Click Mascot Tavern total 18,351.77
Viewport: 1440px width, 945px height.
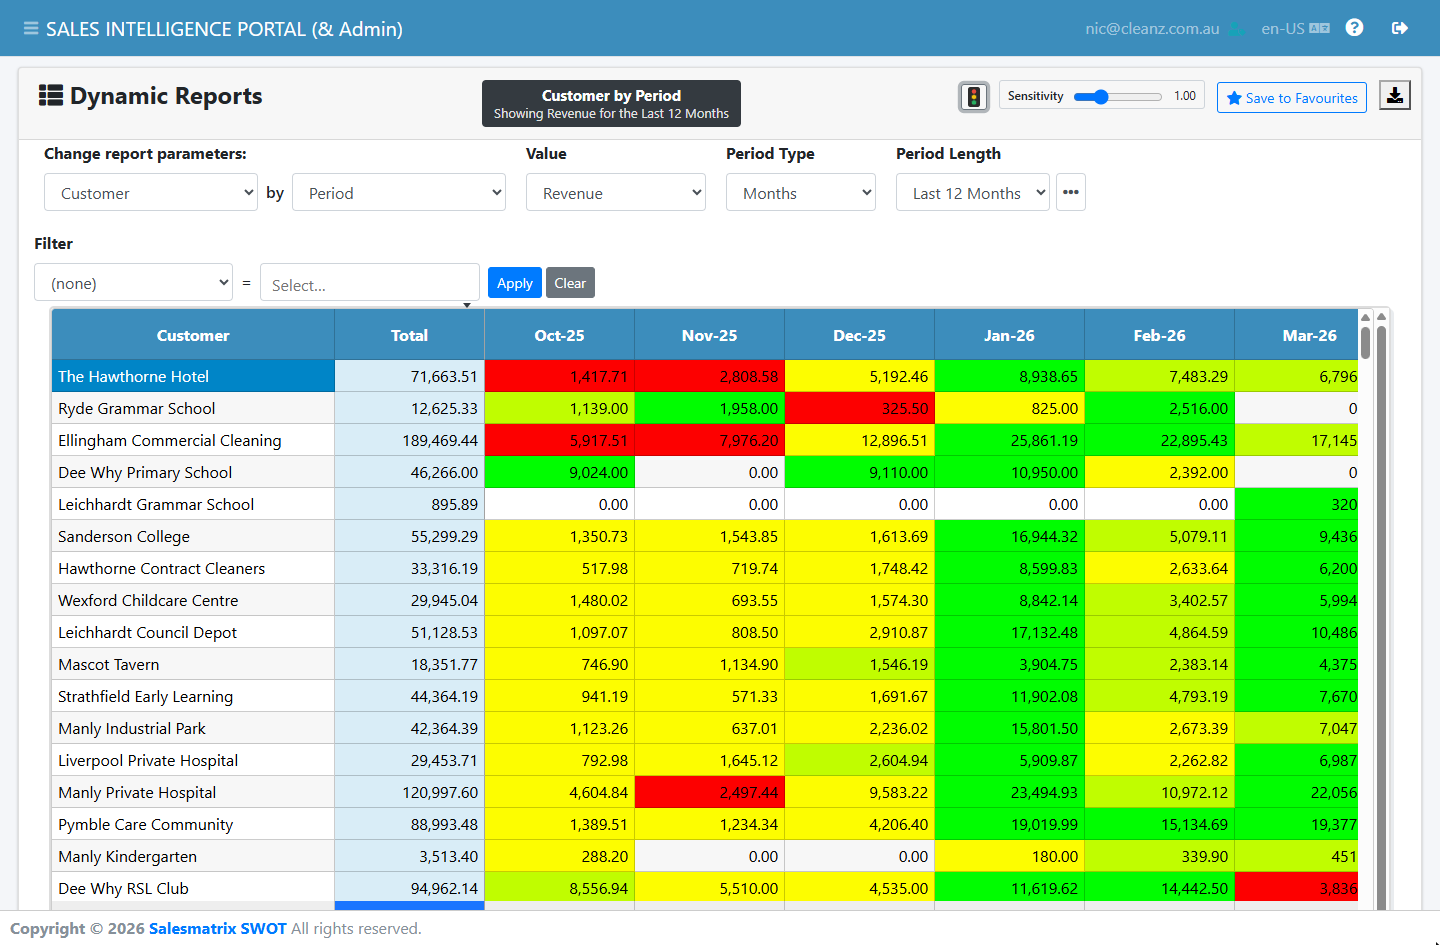(x=409, y=664)
